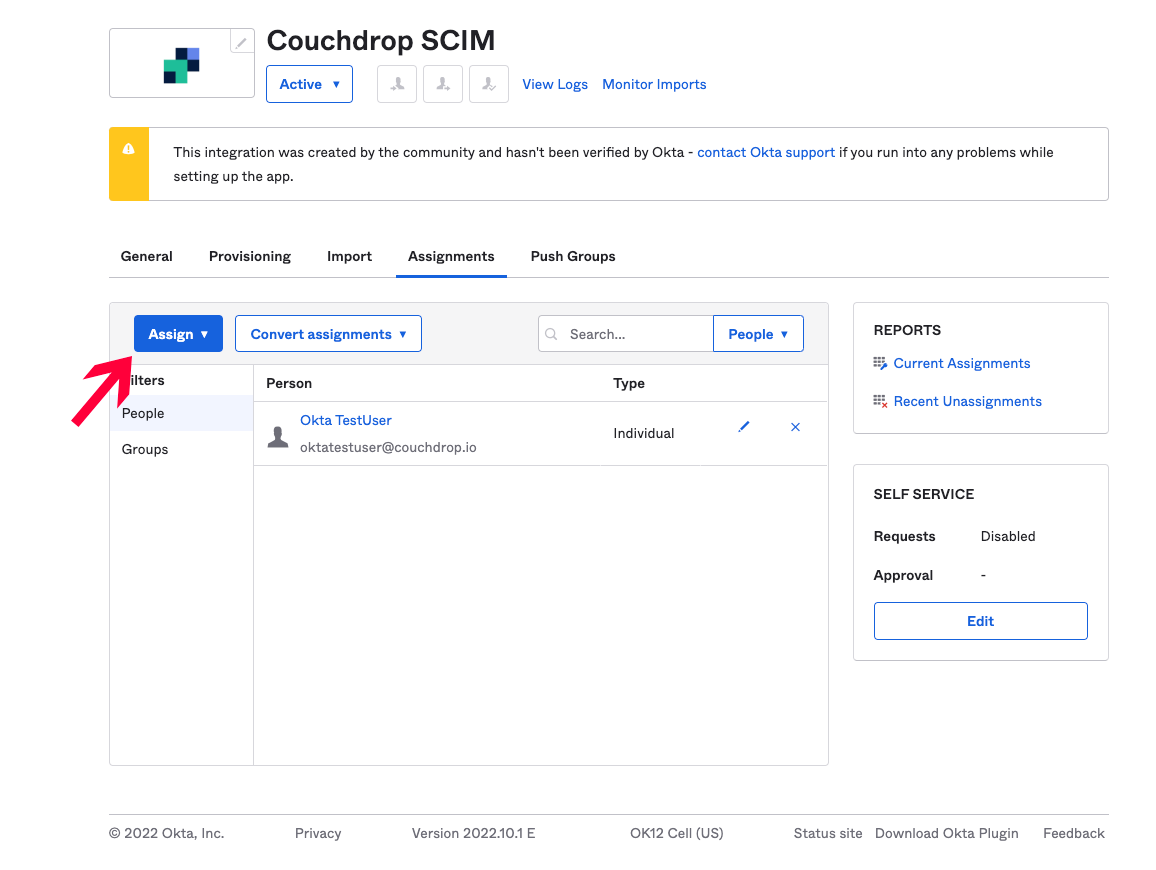This screenshot has width=1156, height=870.
Task: Click the person icon with incoming arrow
Action: click(x=397, y=84)
